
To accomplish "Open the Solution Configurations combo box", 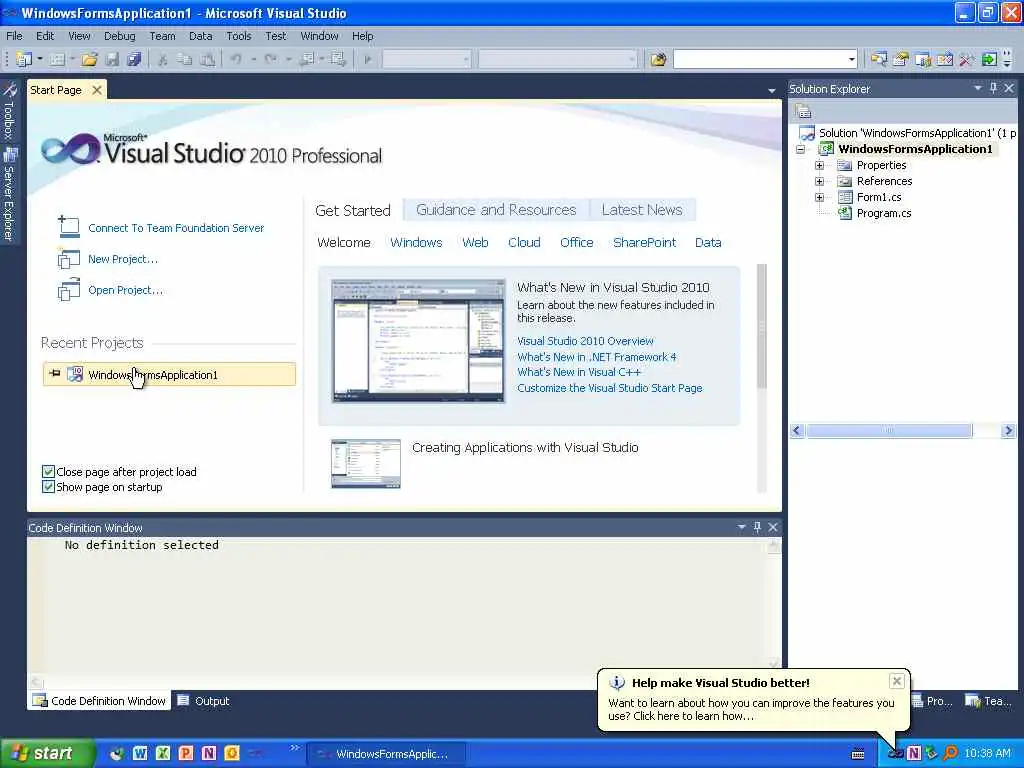I will point(426,59).
